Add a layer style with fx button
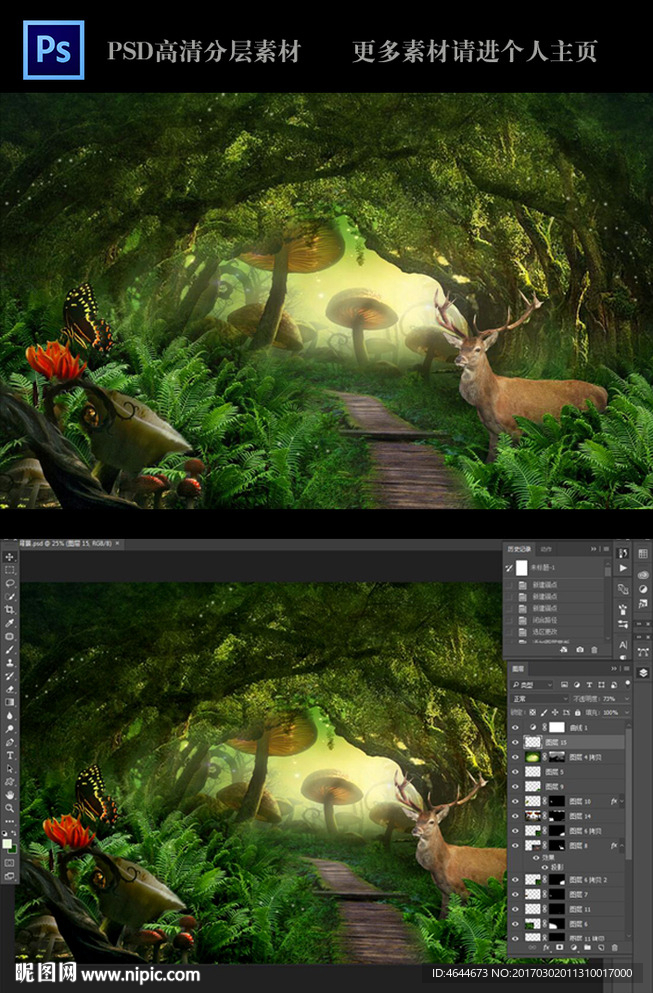 546,948
